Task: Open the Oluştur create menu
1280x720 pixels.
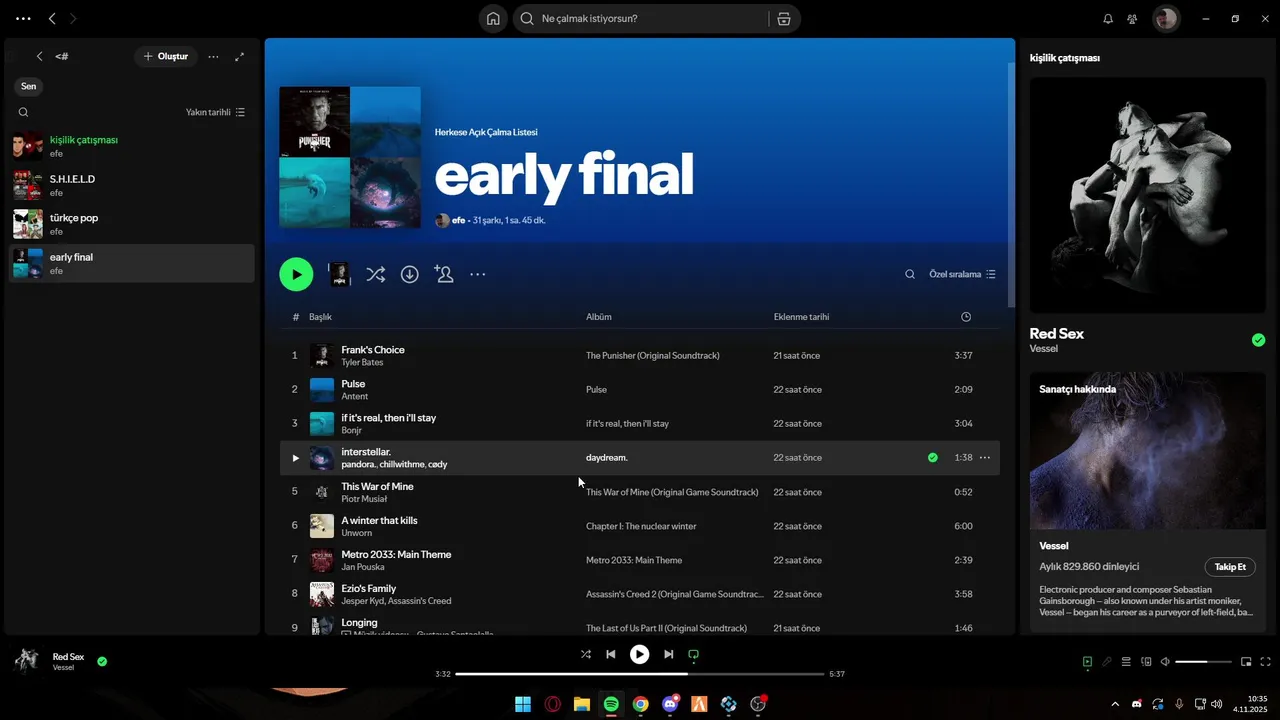Action: point(166,57)
